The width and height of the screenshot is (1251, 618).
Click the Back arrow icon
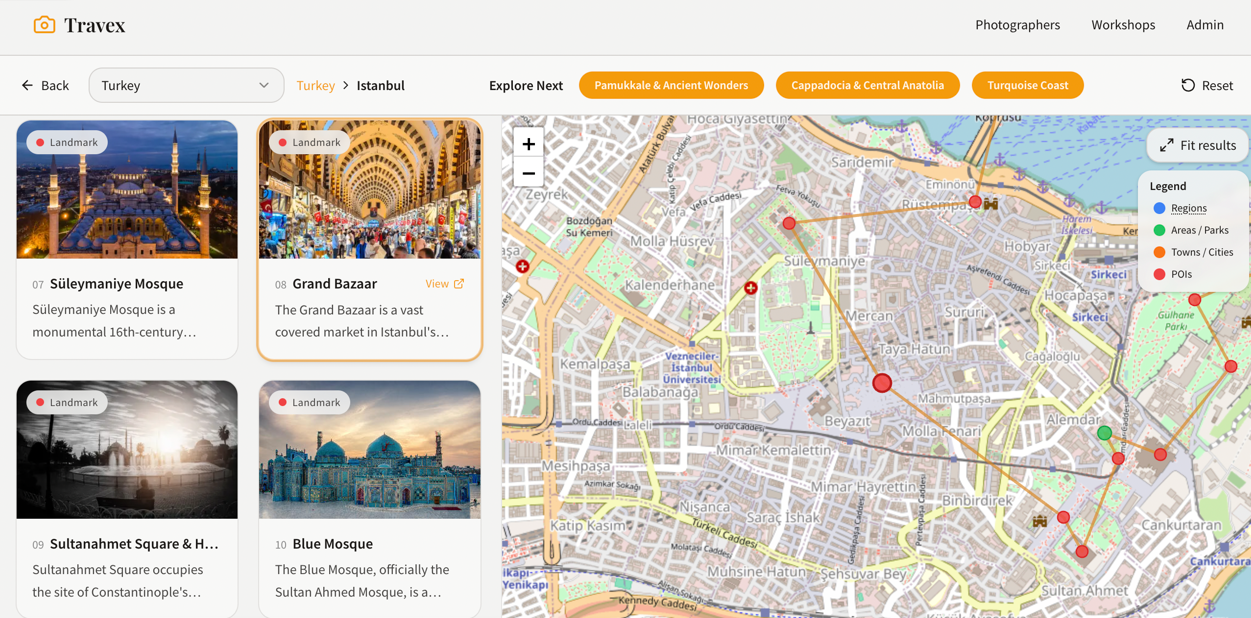pos(27,86)
